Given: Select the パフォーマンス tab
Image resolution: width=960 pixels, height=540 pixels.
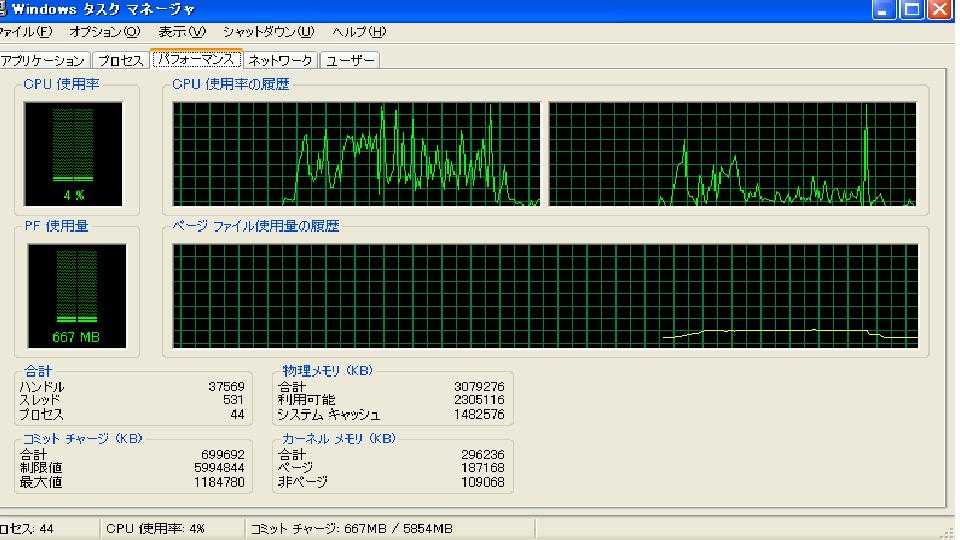Looking at the screenshot, I should point(196,59).
